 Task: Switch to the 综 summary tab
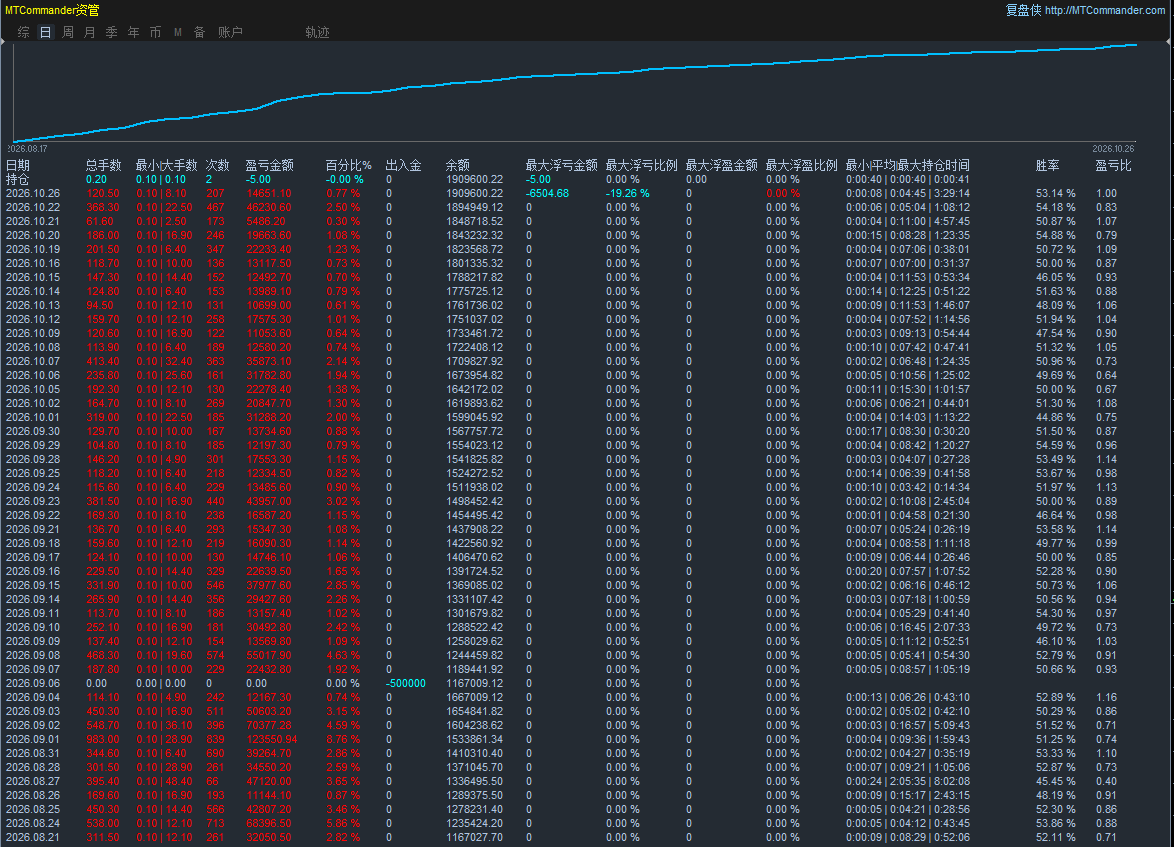[x=23, y=32]
